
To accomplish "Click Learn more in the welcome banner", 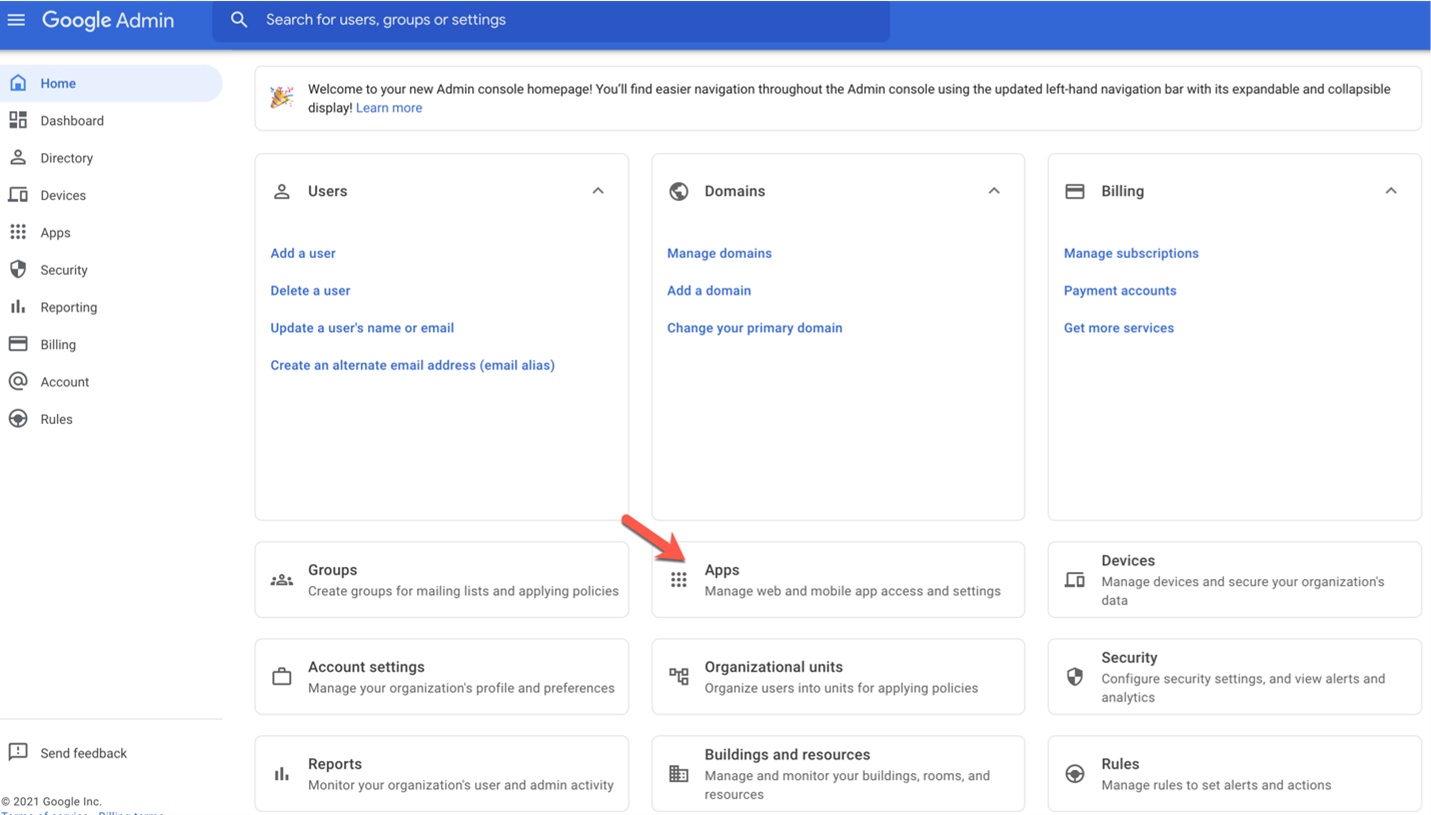I will 389,108.
